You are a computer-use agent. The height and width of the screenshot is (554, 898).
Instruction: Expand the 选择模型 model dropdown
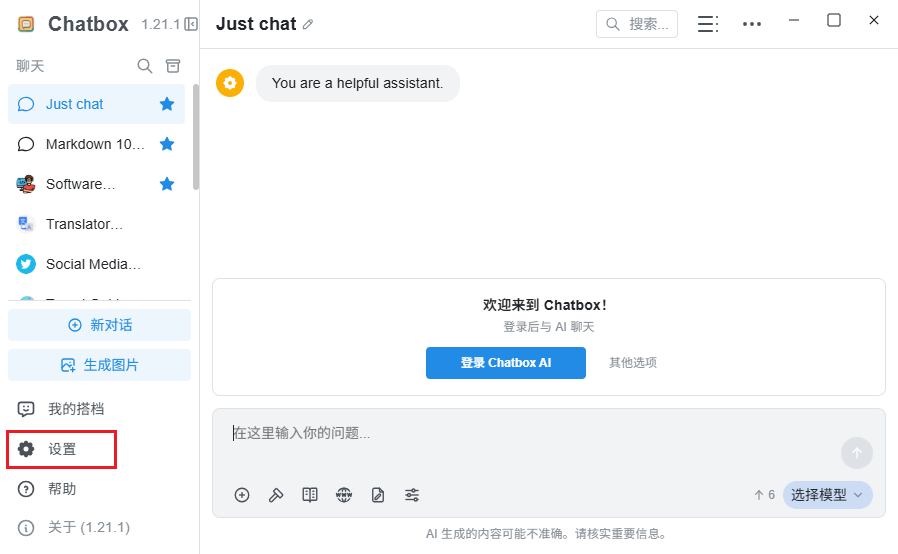tap(828, 495)
